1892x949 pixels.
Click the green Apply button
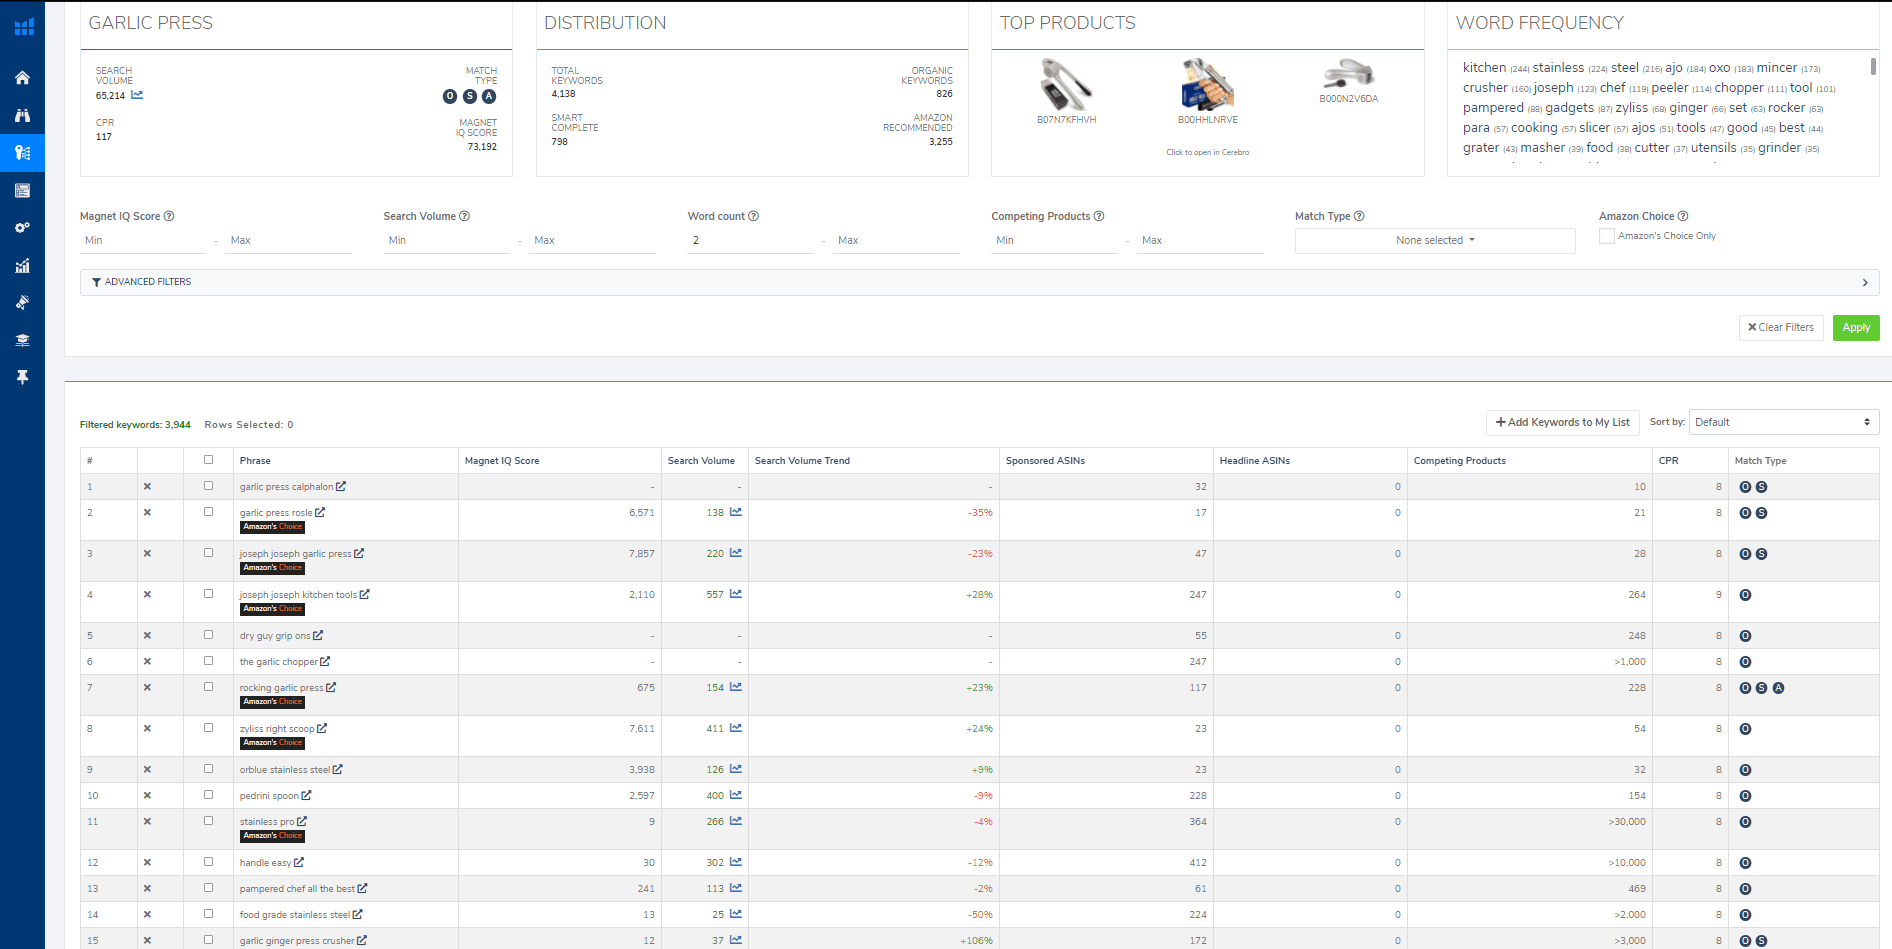click(x=1855, y=328)
